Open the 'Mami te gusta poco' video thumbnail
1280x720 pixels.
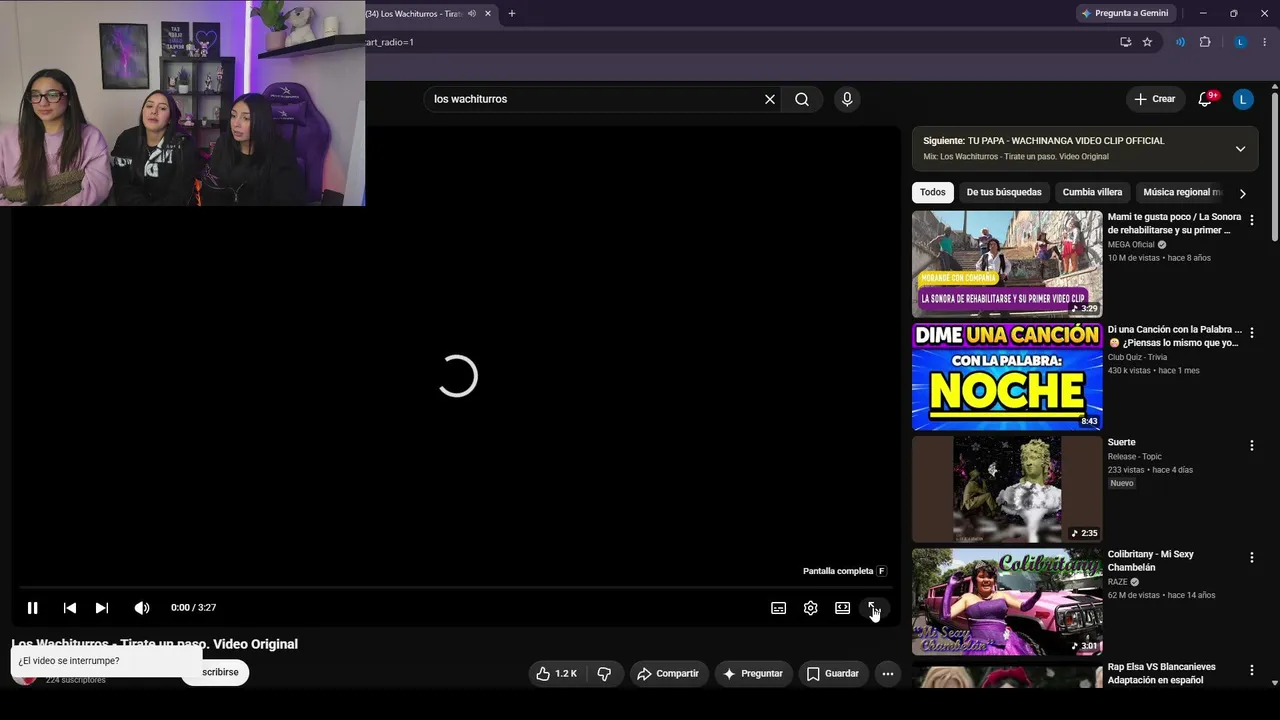(1007, 264)
